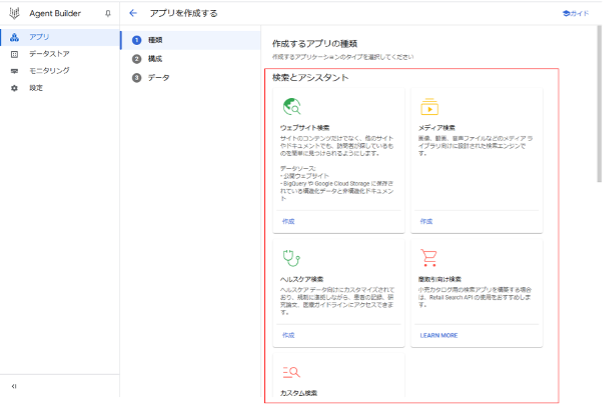Click the vertical scrollbar on the right
The image size is (604, 408).
(x=599, y=104)
